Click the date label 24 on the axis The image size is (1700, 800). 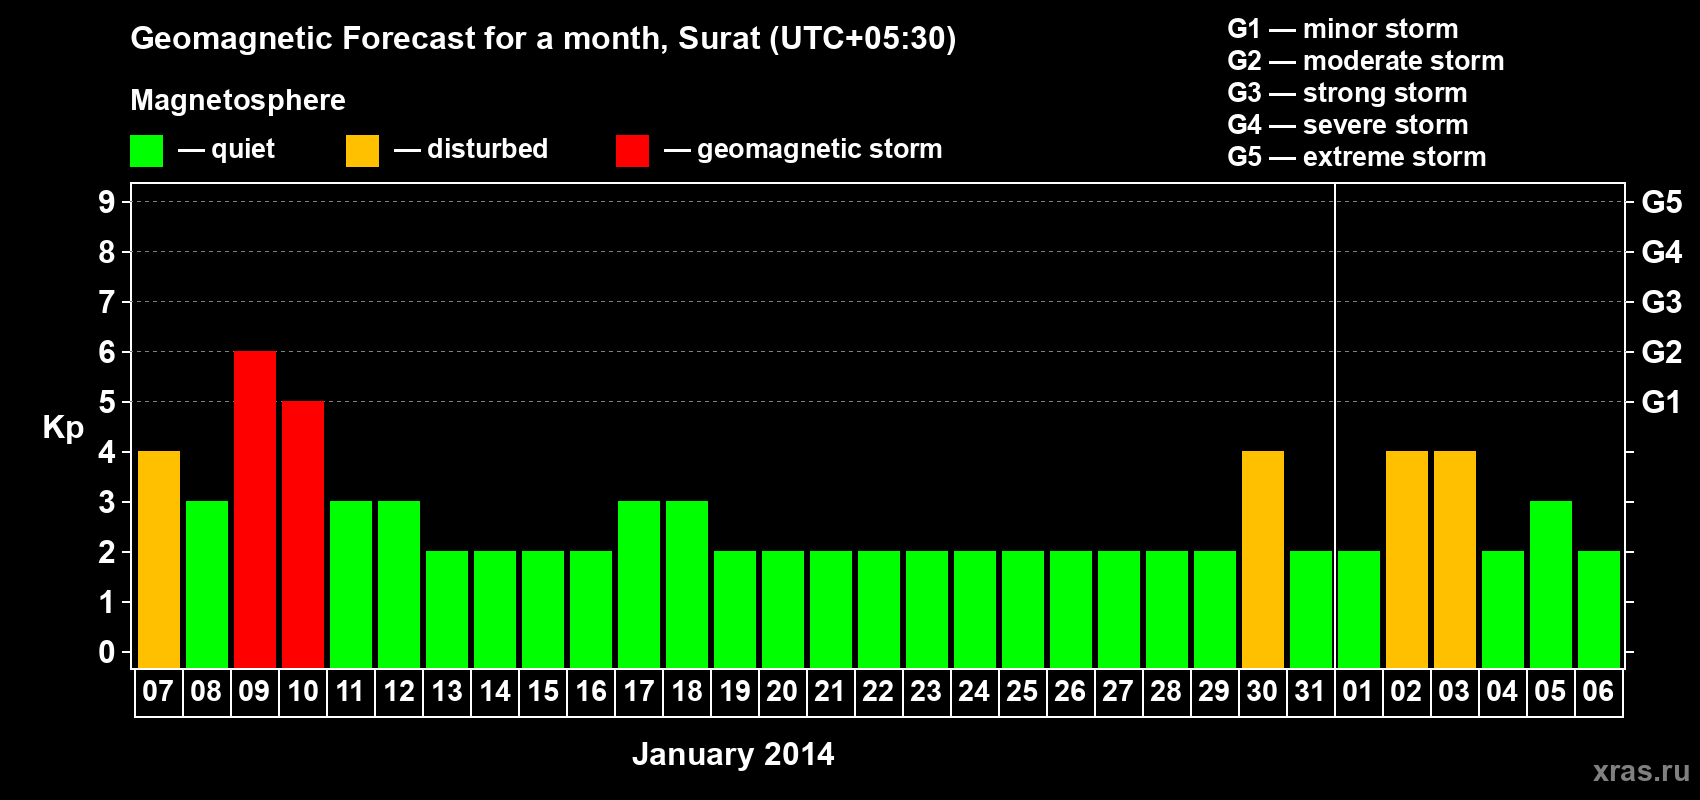pyautogui.click(x=974, y=692)
